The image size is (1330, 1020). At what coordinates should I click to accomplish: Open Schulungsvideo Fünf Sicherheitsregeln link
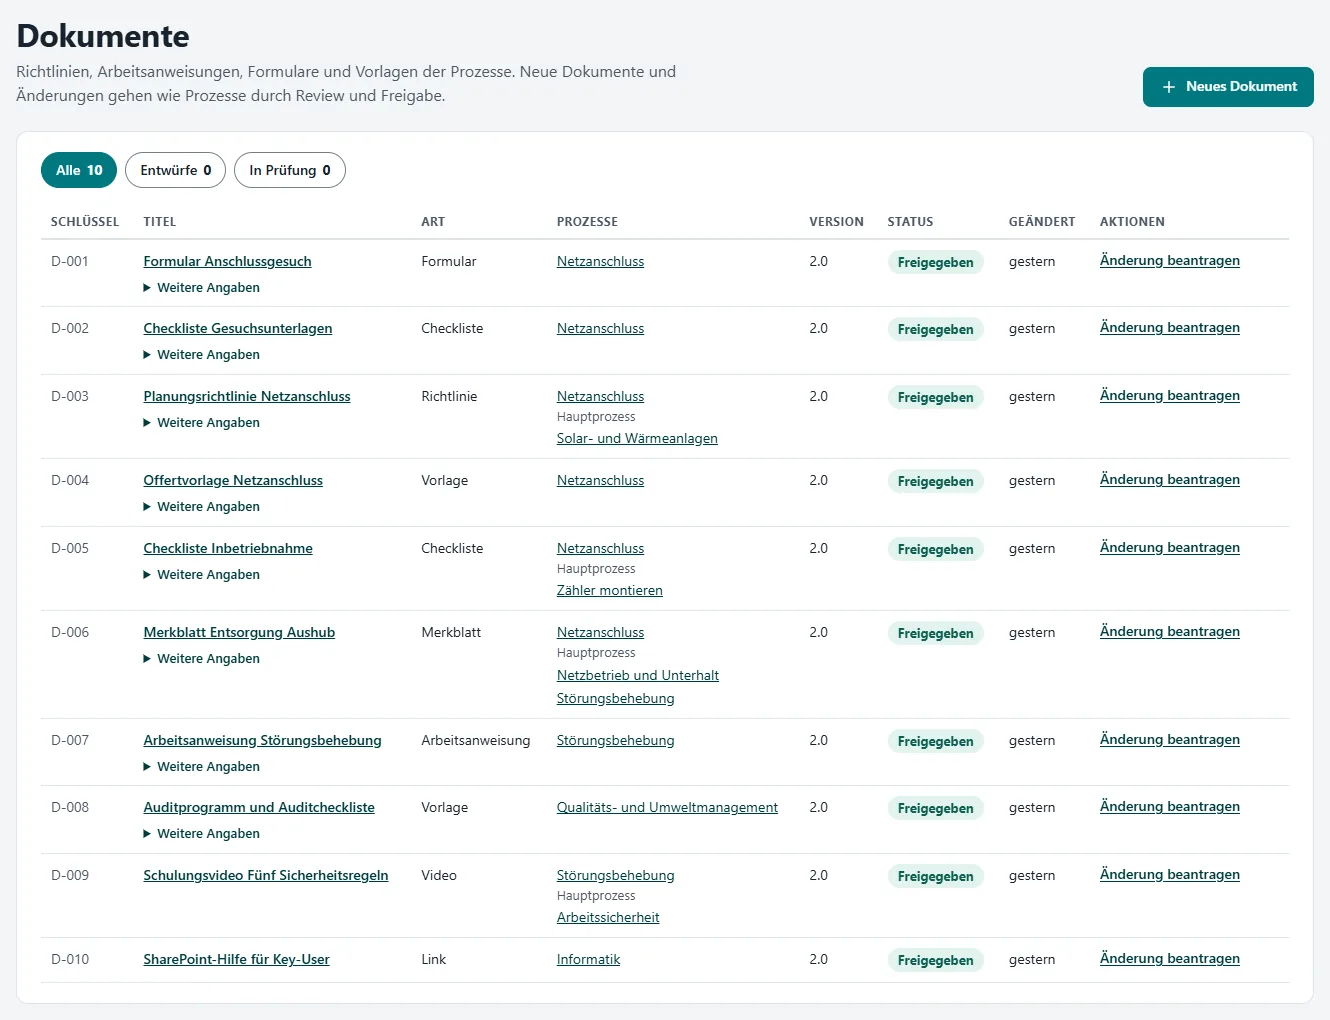(x=266, y=875)
